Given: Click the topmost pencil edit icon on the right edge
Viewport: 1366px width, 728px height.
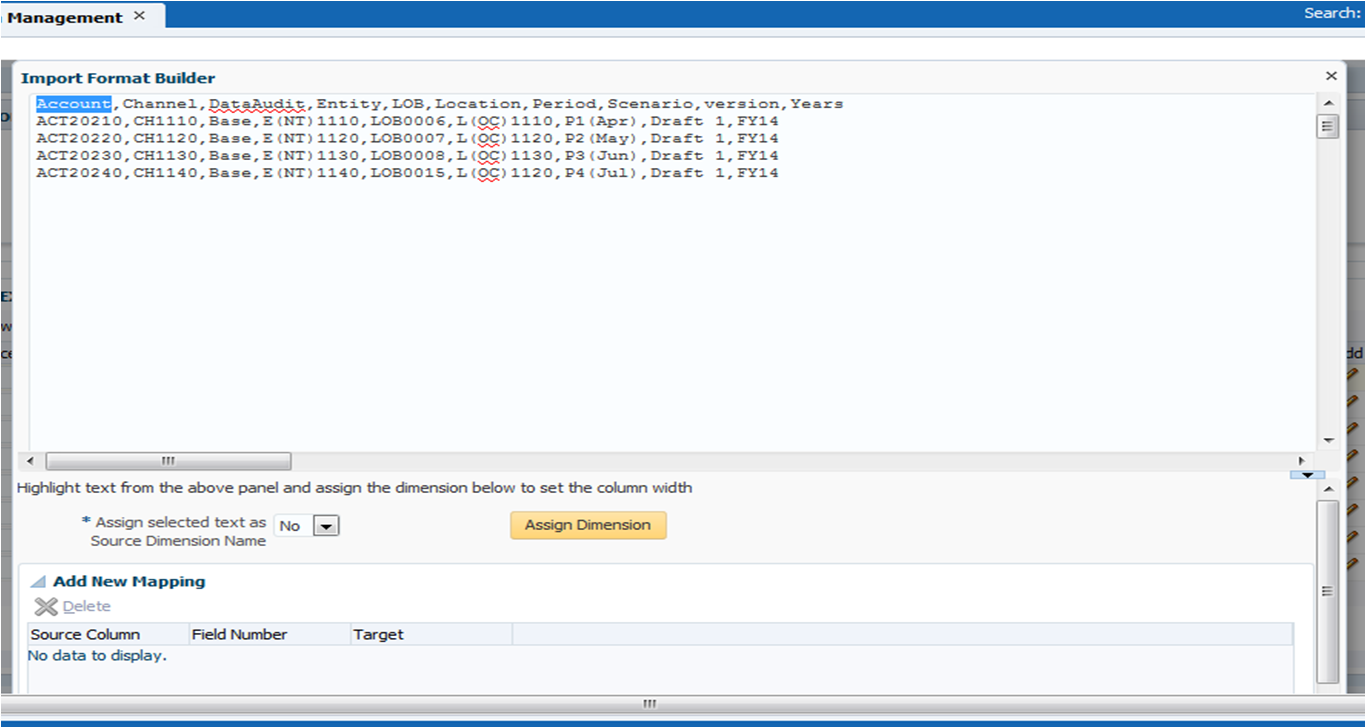Looking at the screenshot, I should 1354,374.
